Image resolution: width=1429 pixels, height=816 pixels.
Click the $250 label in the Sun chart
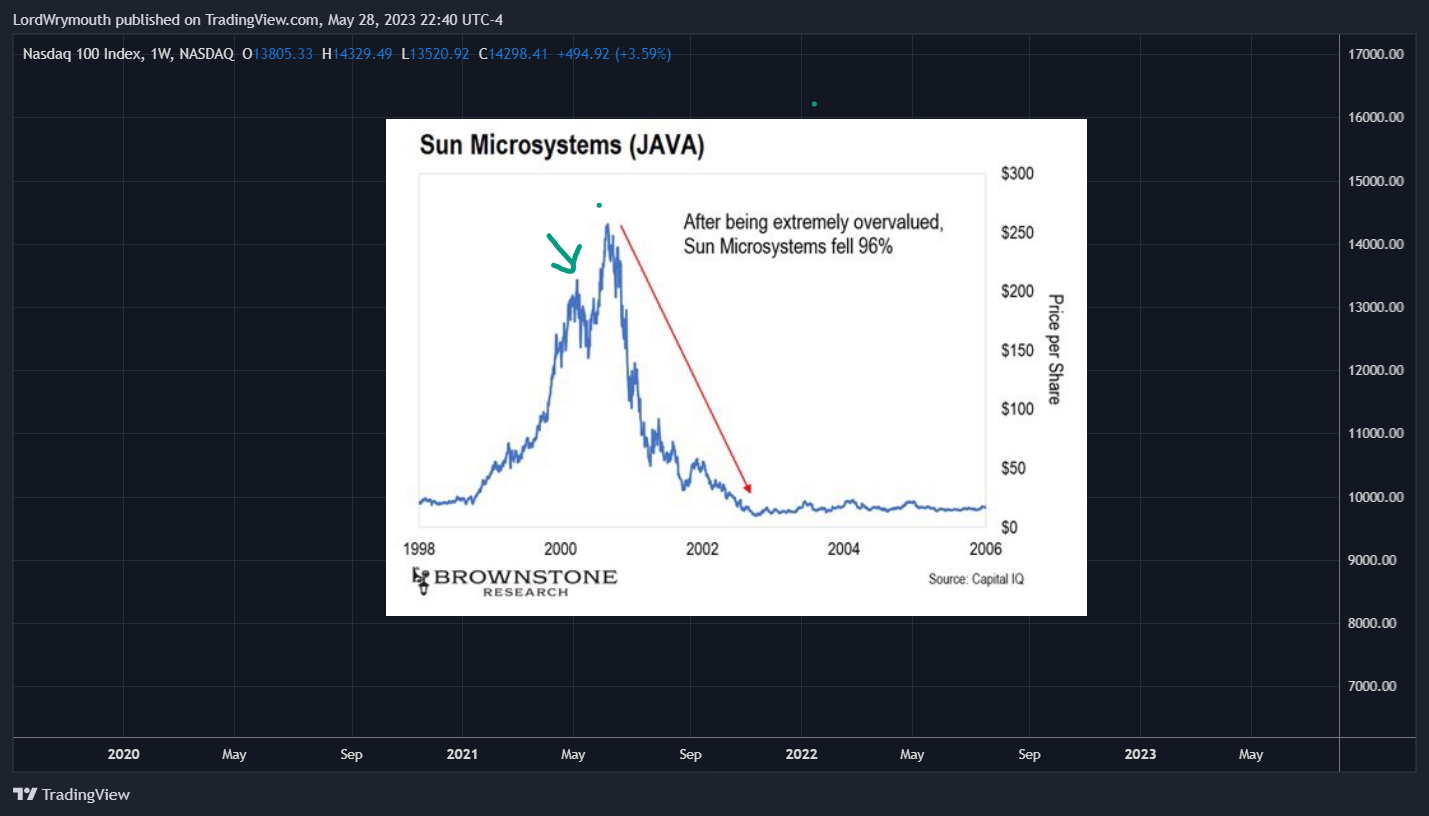(x=1017, y=233)
